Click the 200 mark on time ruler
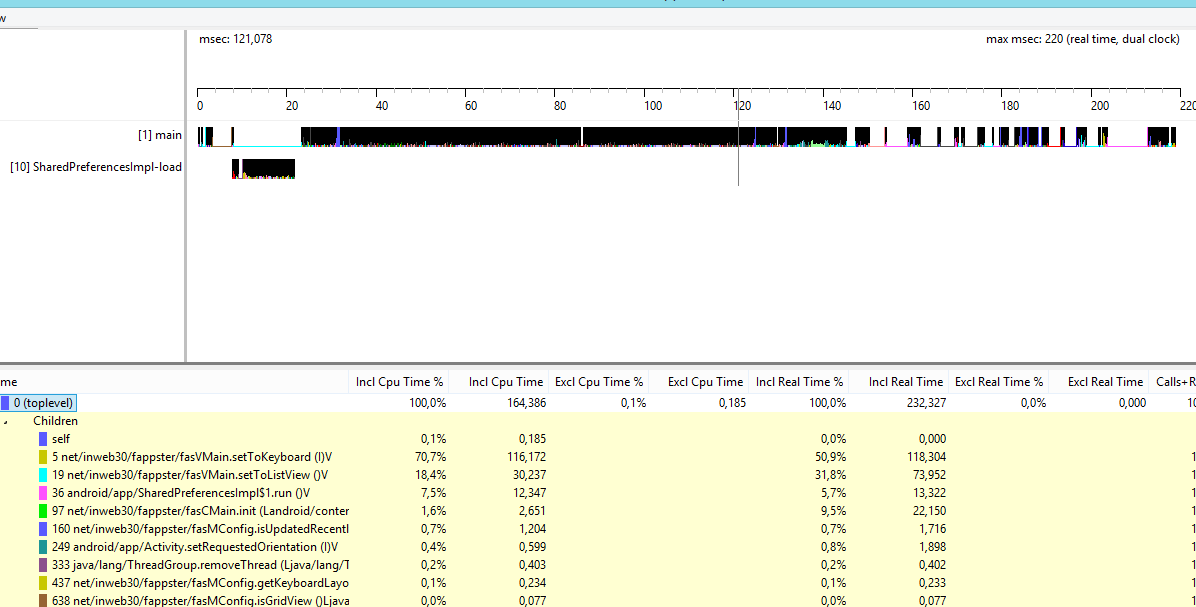Screen dimensions: 1196x607 tap(1100, 106)
